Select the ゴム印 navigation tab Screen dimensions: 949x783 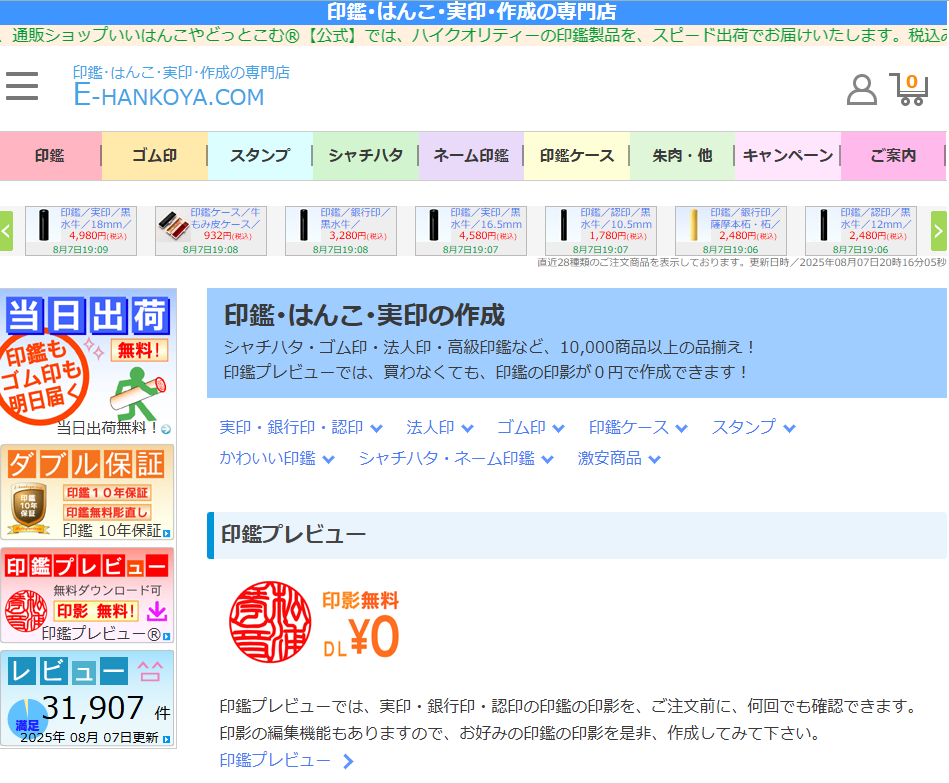154,156
